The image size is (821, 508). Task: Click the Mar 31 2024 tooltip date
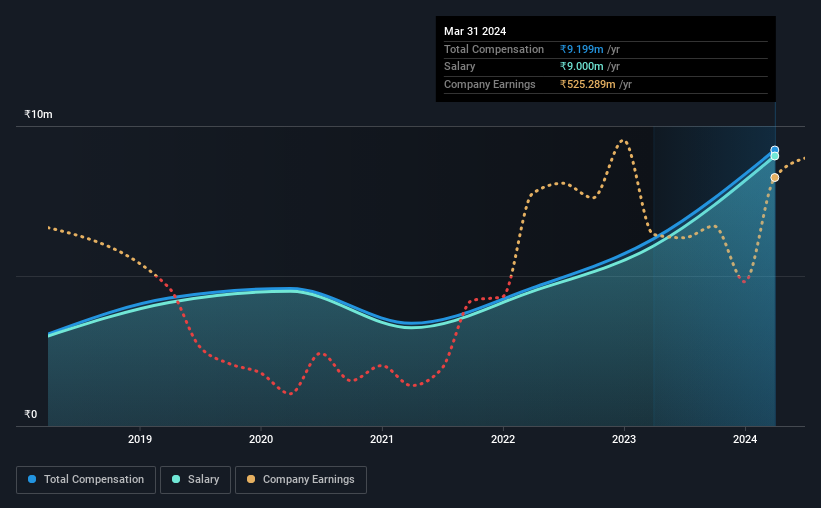click(x=475, y=31)
